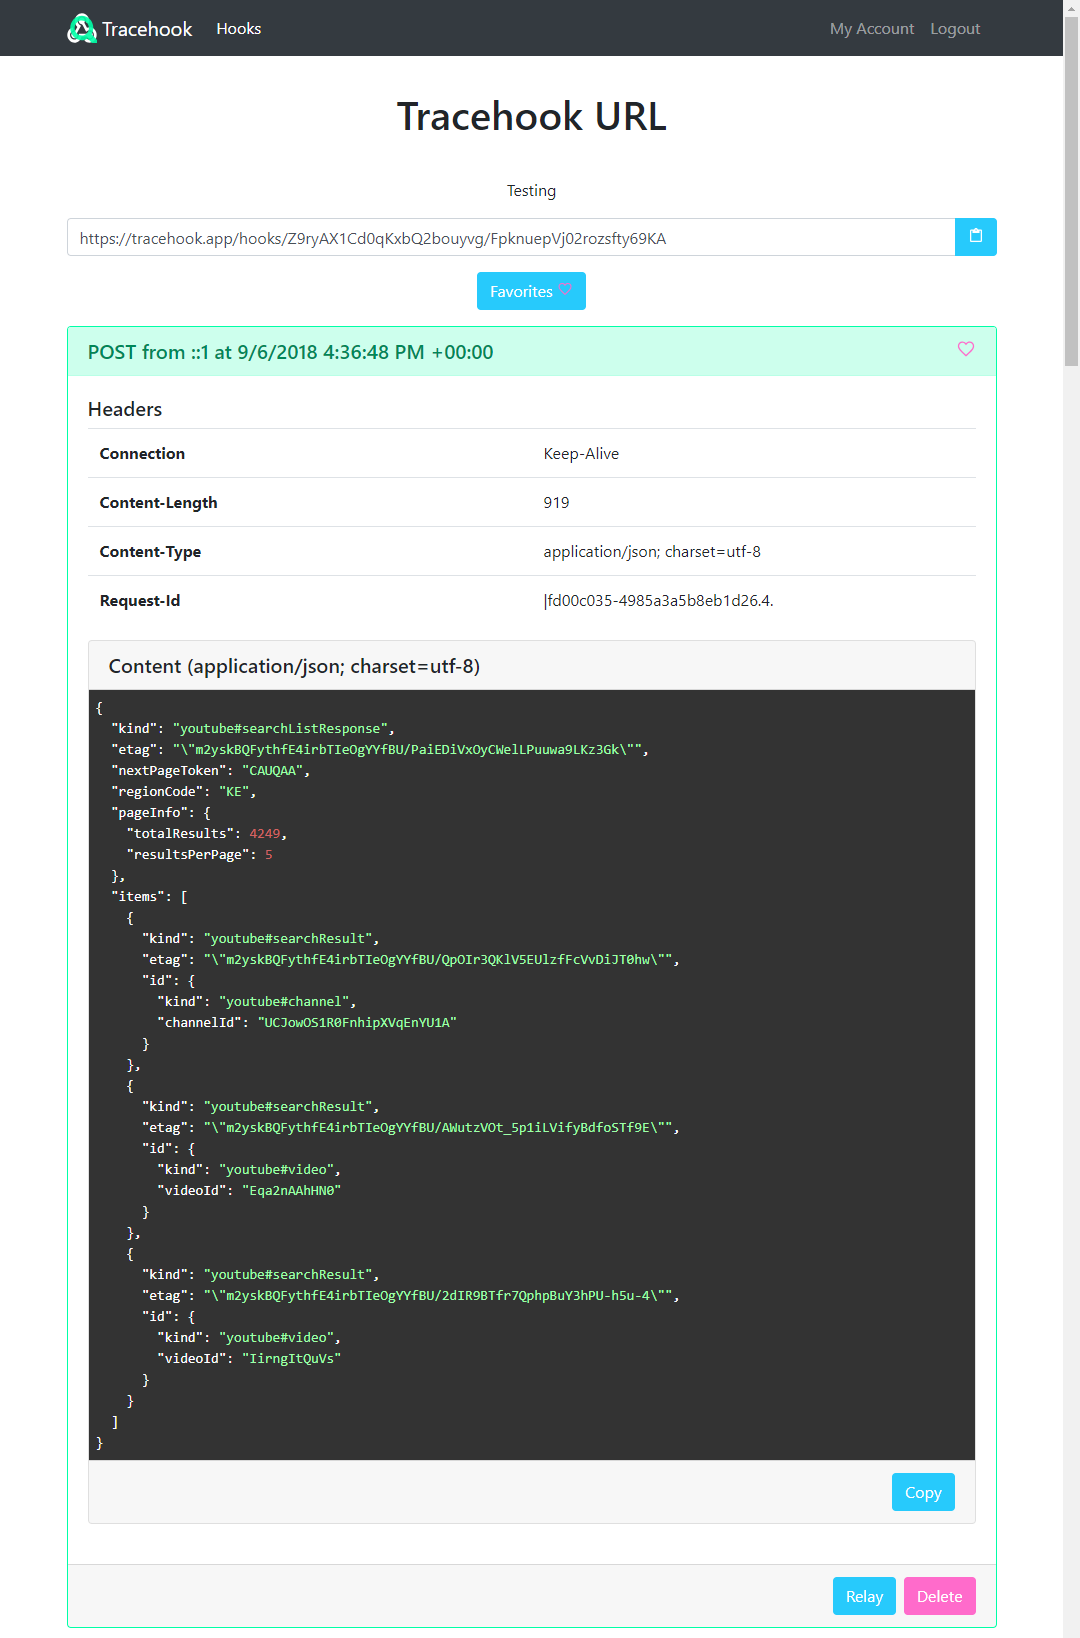The image size is (1080, 1638).
Task: Click resultsPerPage number 5
Action: coord(269,855)
